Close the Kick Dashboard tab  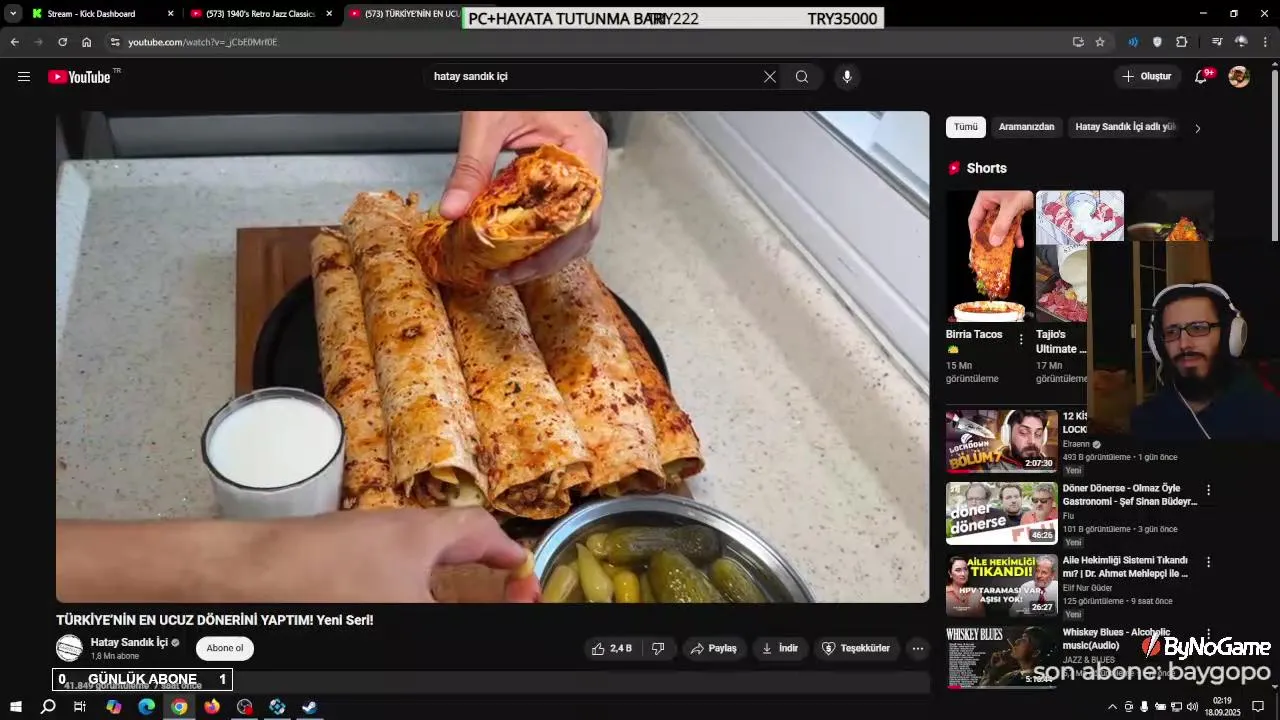tap(170, 14)
